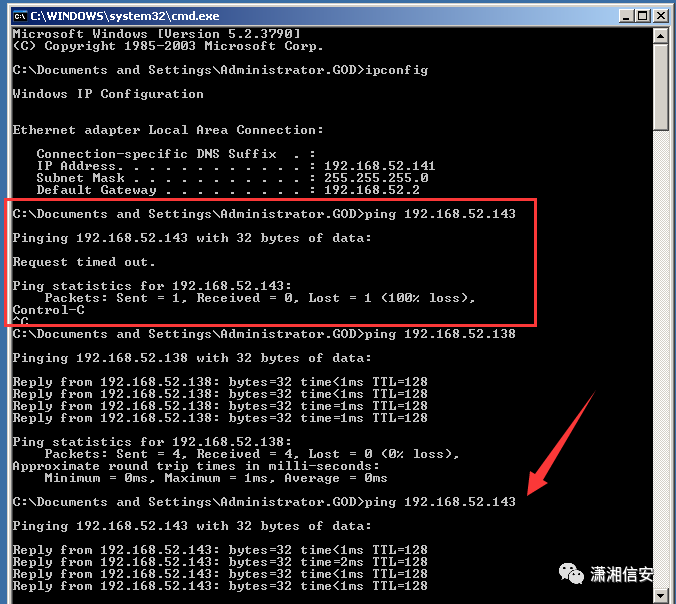This screenshot has width=676, height=604.
Task: Close the cmd.exe window
Action: point(660,16)
